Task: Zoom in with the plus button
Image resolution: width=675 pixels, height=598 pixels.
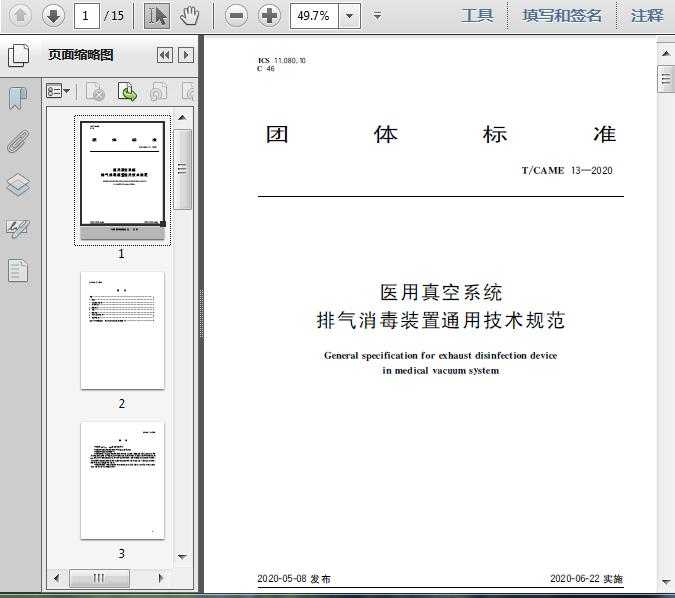Action: tap(269, 15)
